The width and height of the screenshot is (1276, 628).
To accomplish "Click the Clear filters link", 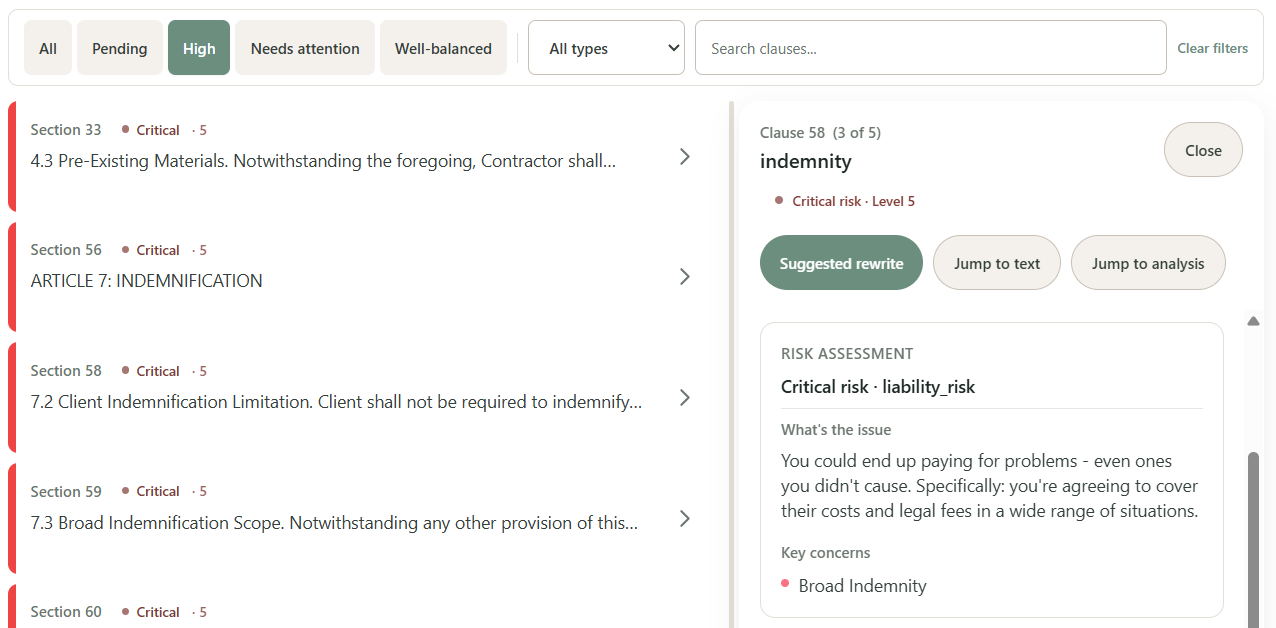I will coord(1212,47).
